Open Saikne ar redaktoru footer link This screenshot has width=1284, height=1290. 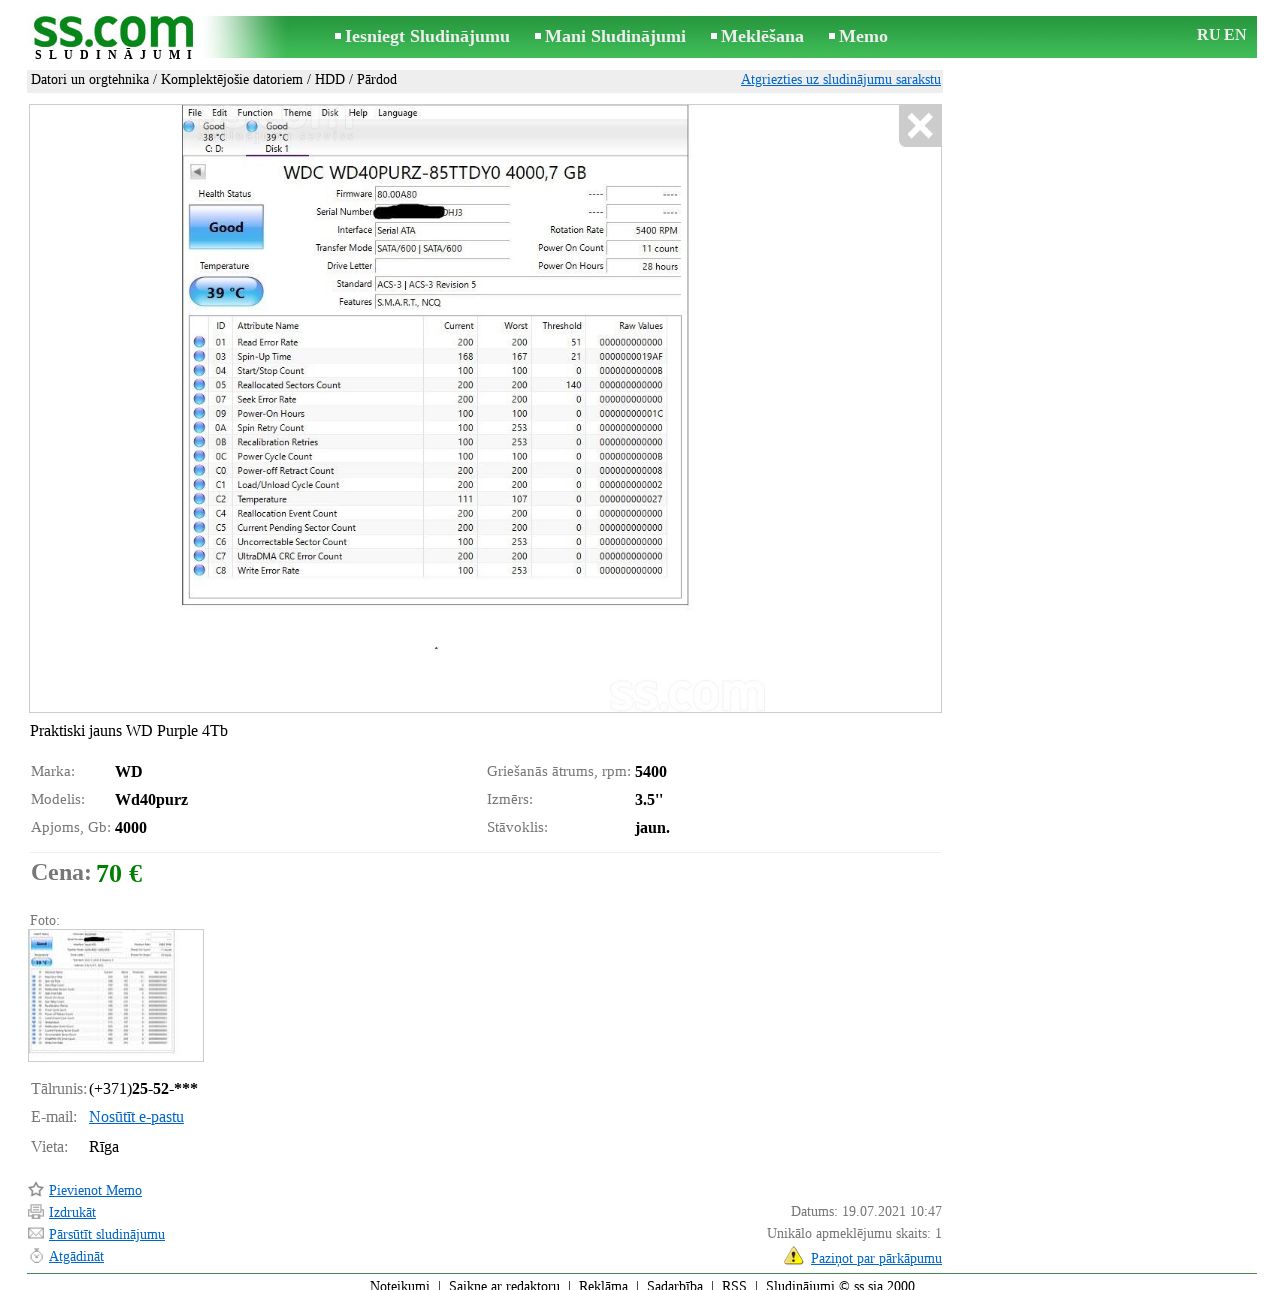pos(504,1285)
